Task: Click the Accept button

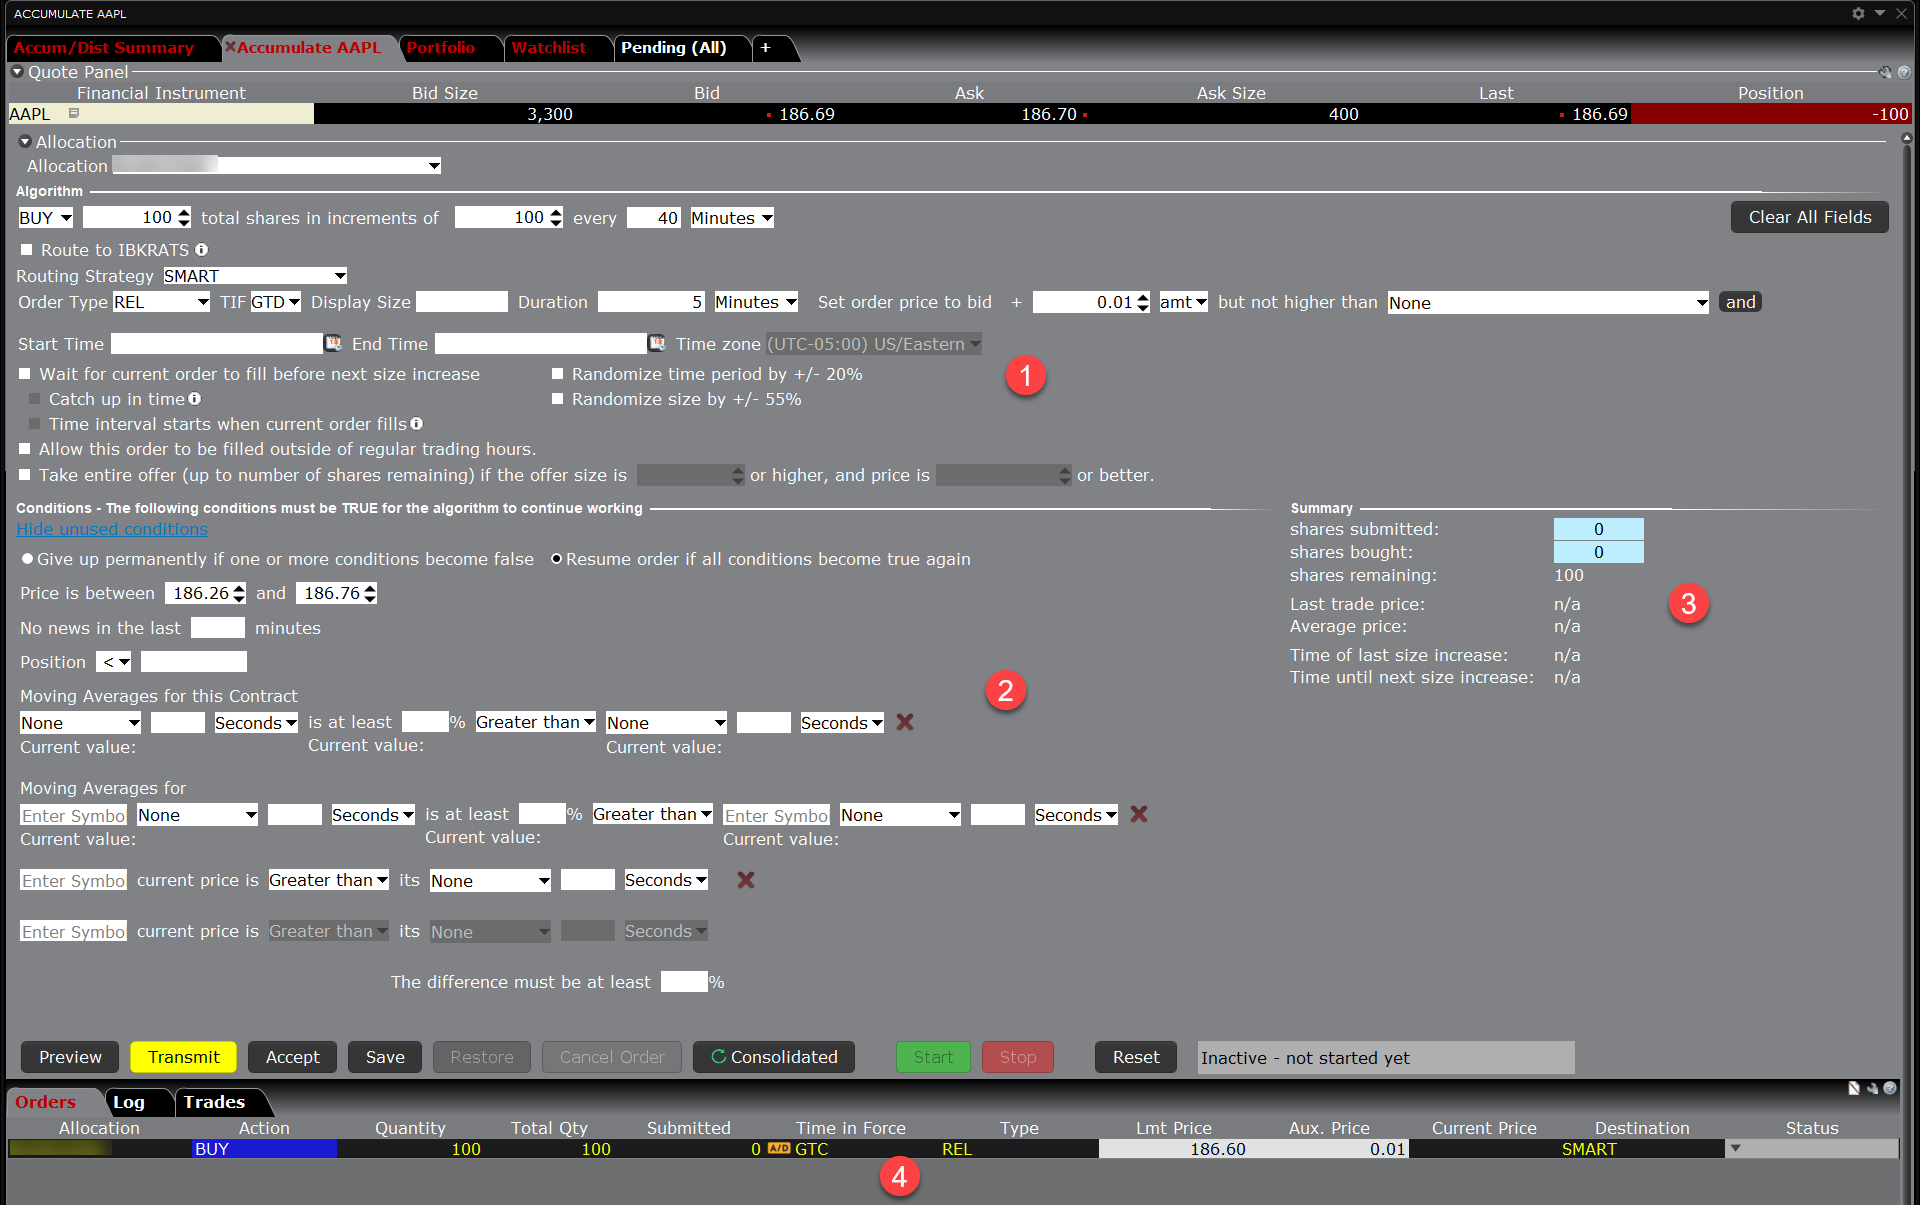Action: (x=292, y=1057)
